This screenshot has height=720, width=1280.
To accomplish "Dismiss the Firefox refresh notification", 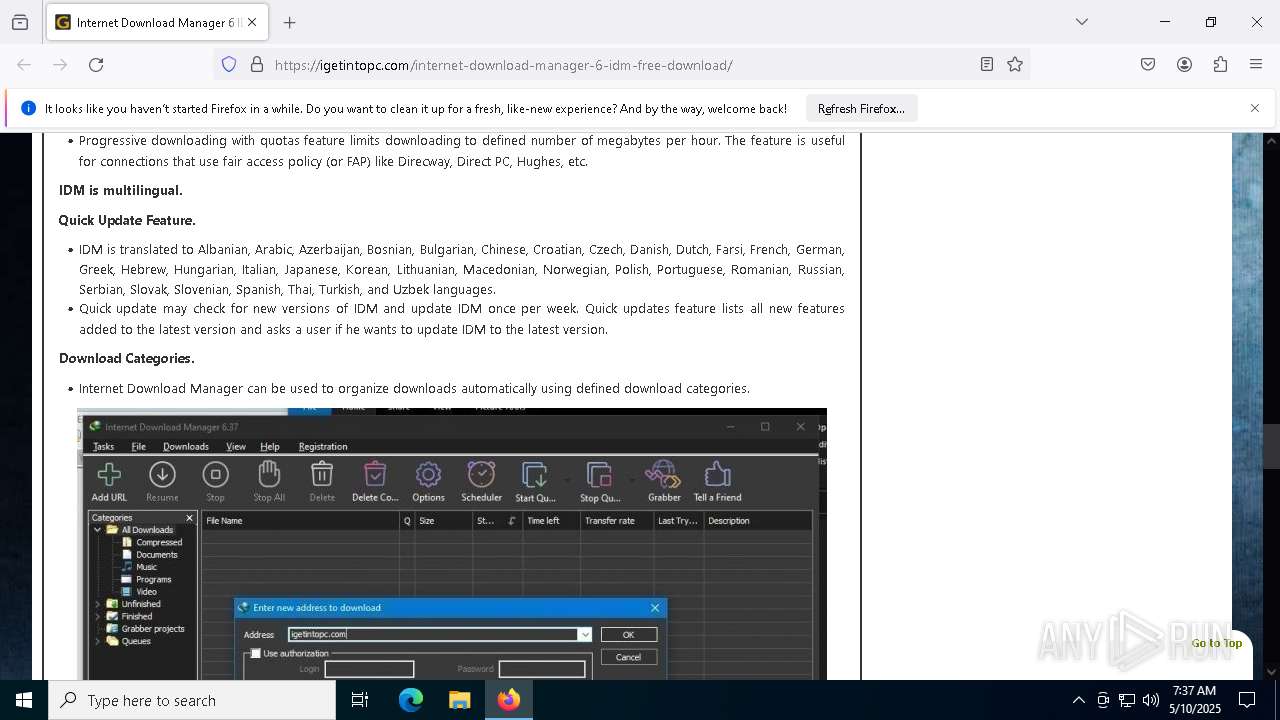I will pos(1255,108).
